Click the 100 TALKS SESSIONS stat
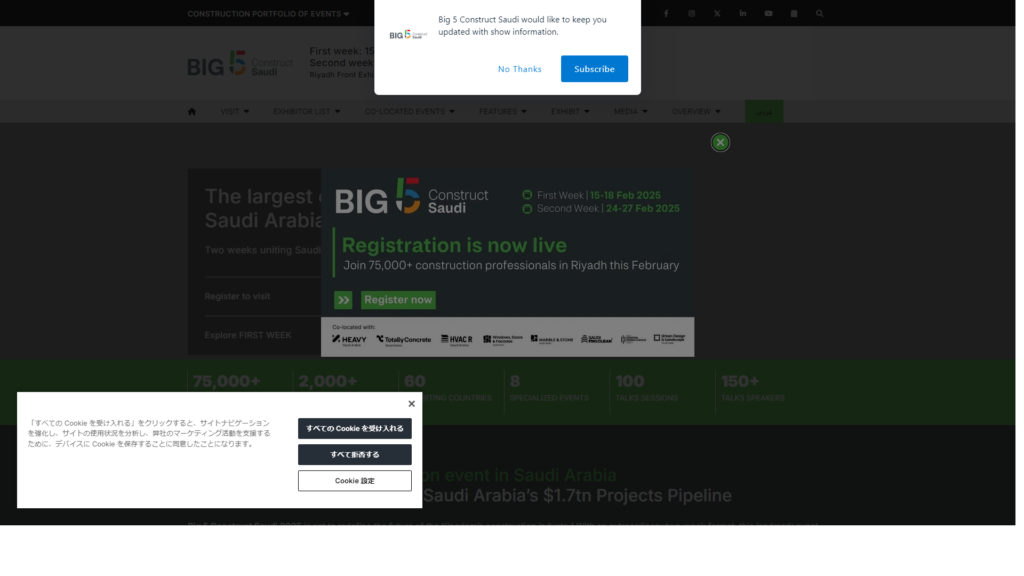 [x=647, y=387]
